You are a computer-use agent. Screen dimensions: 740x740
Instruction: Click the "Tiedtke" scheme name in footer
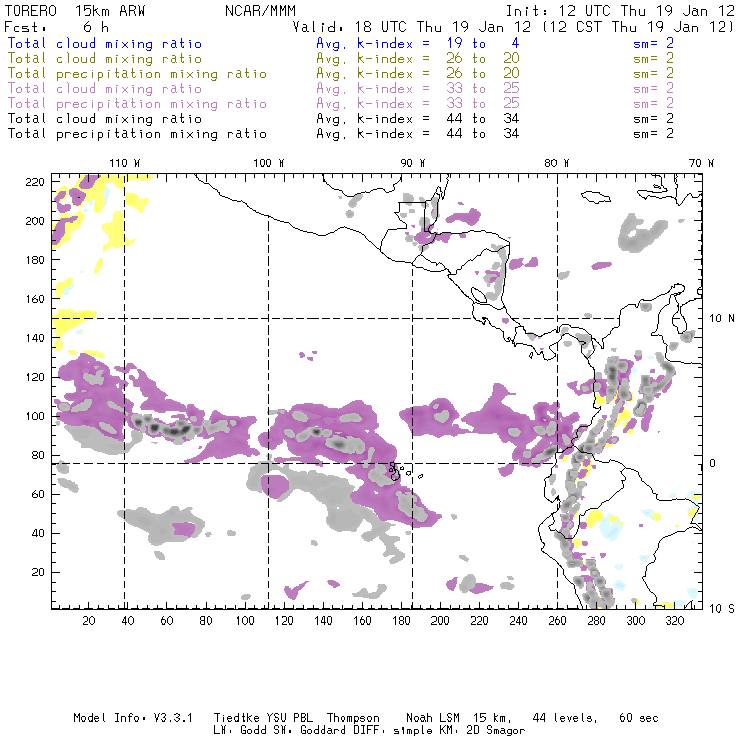(x=237, y=718)
